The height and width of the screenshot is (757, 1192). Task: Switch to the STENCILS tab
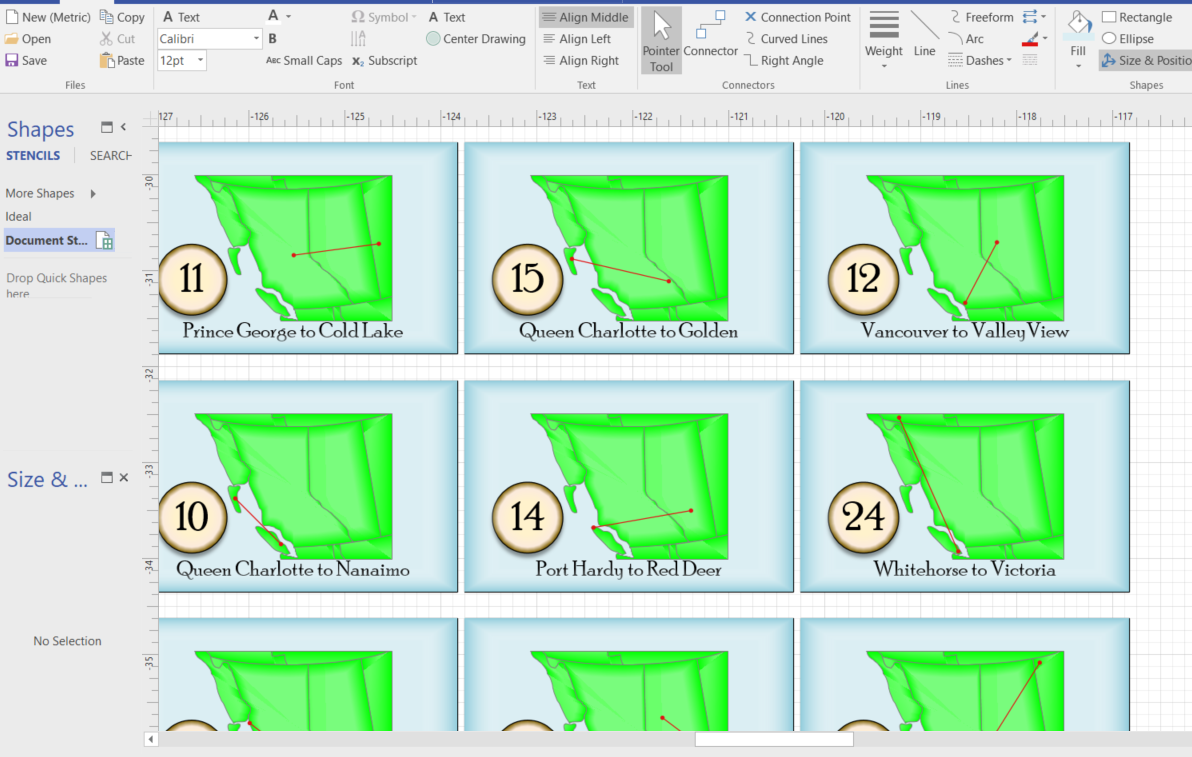pos(33,155)
